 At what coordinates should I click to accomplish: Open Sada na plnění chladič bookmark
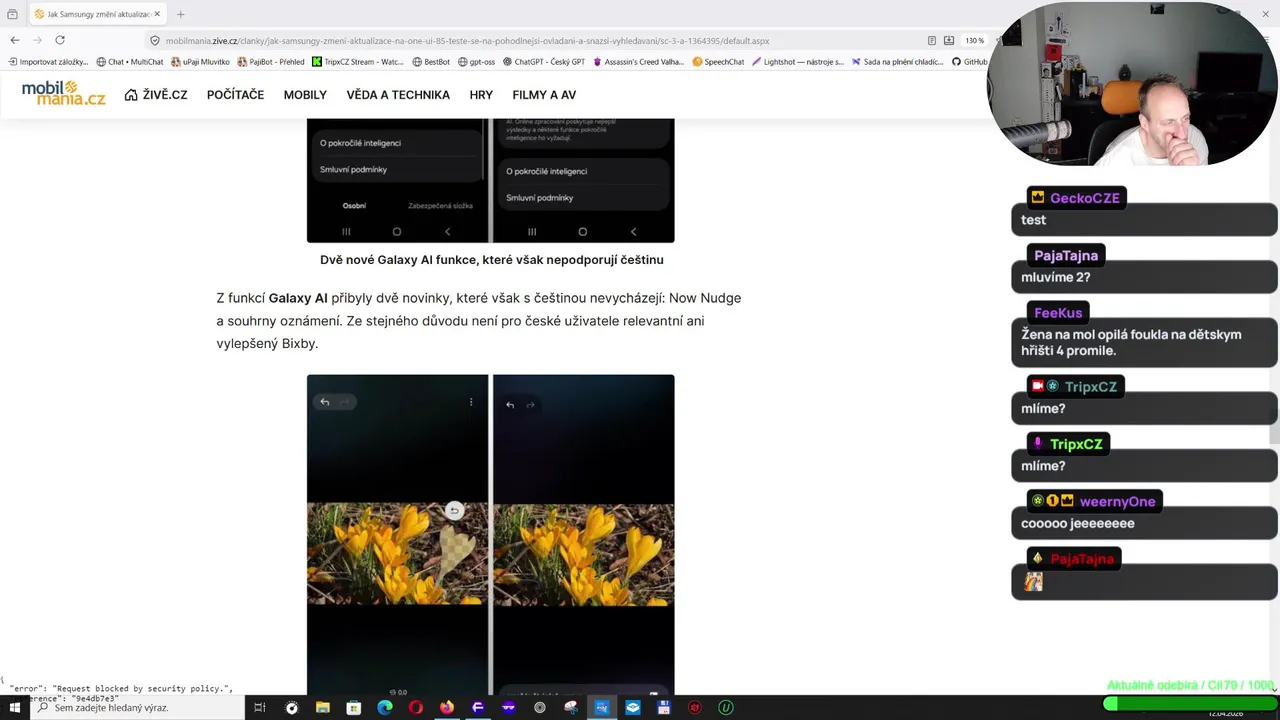point(897,62)
